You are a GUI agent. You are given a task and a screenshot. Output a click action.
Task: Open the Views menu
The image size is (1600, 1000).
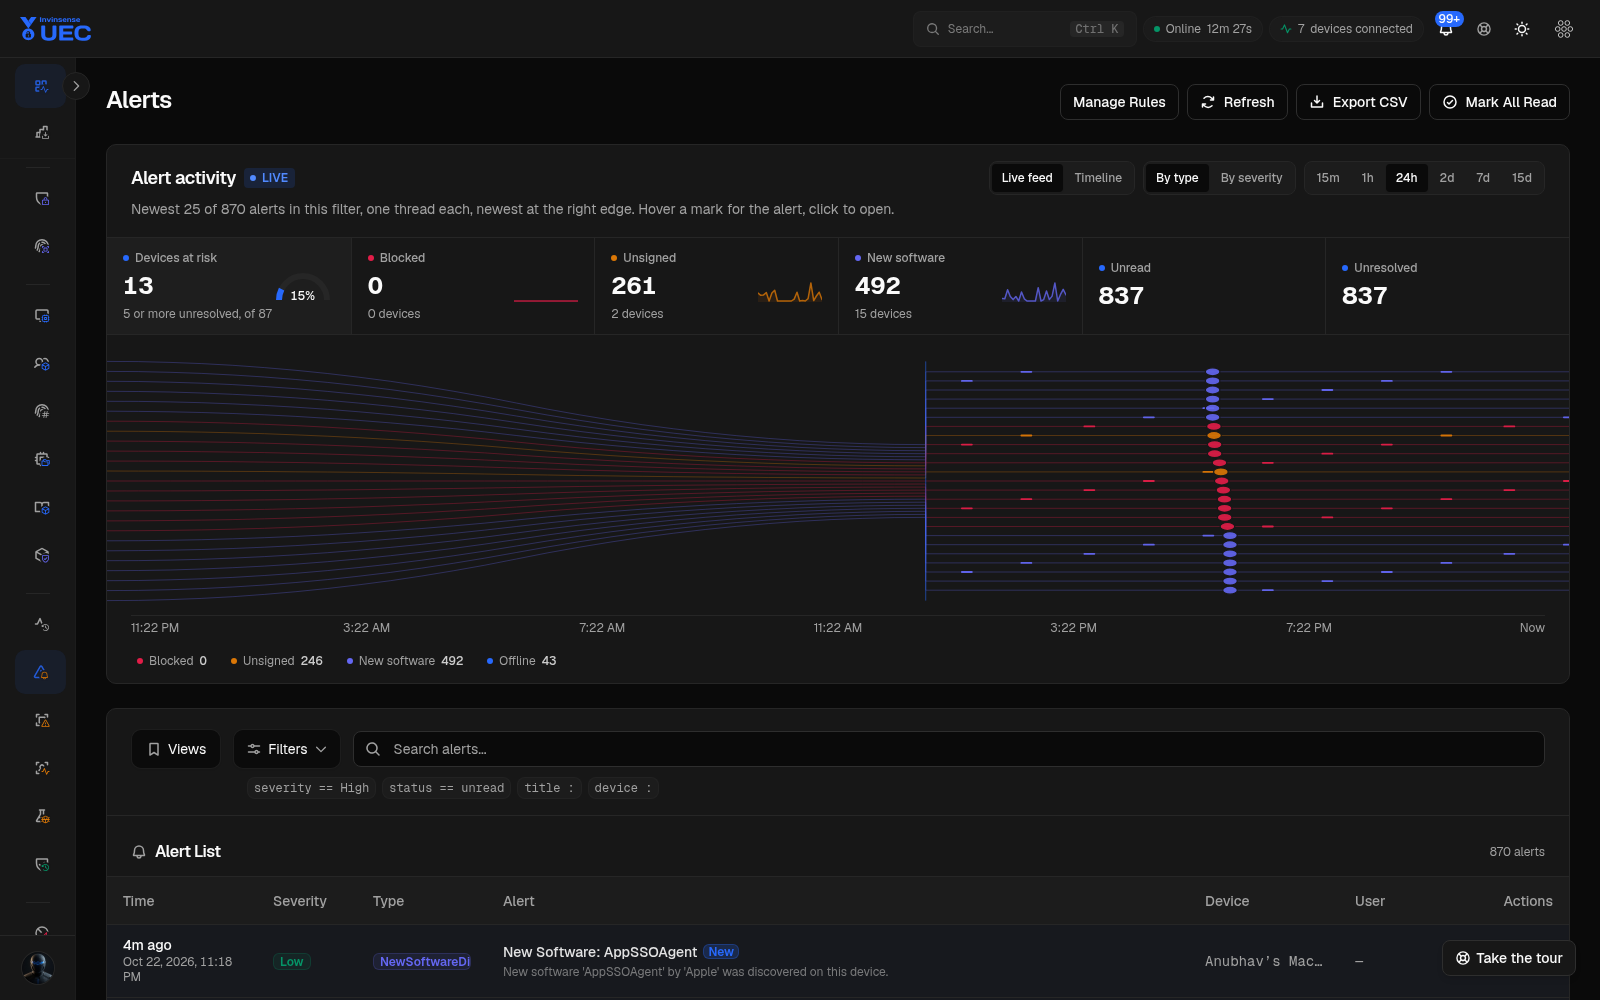(x=176, y=749)
